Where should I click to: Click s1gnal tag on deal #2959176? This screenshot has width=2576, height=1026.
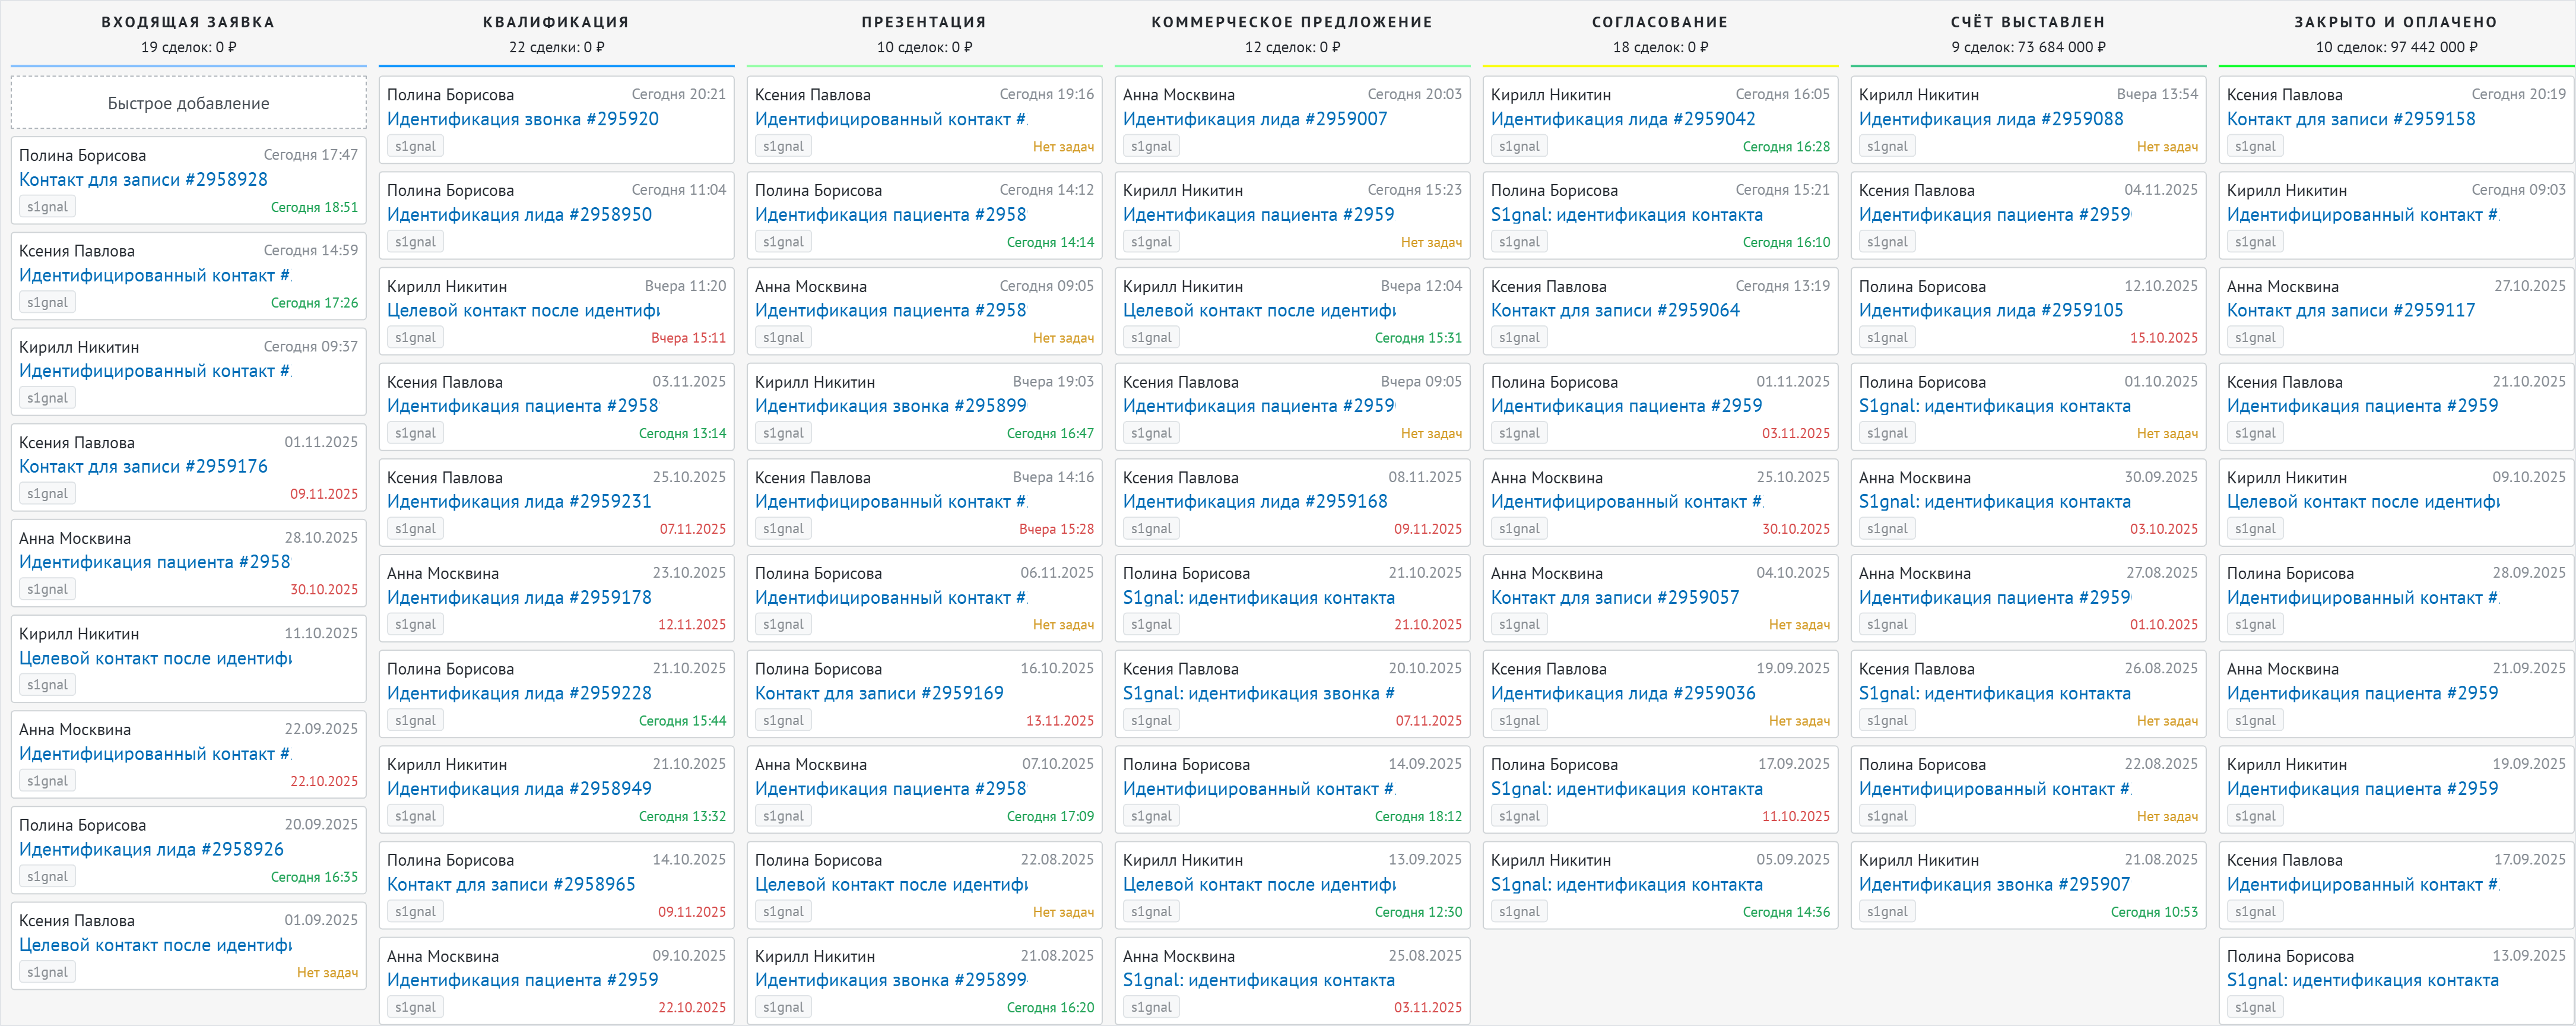47,494
